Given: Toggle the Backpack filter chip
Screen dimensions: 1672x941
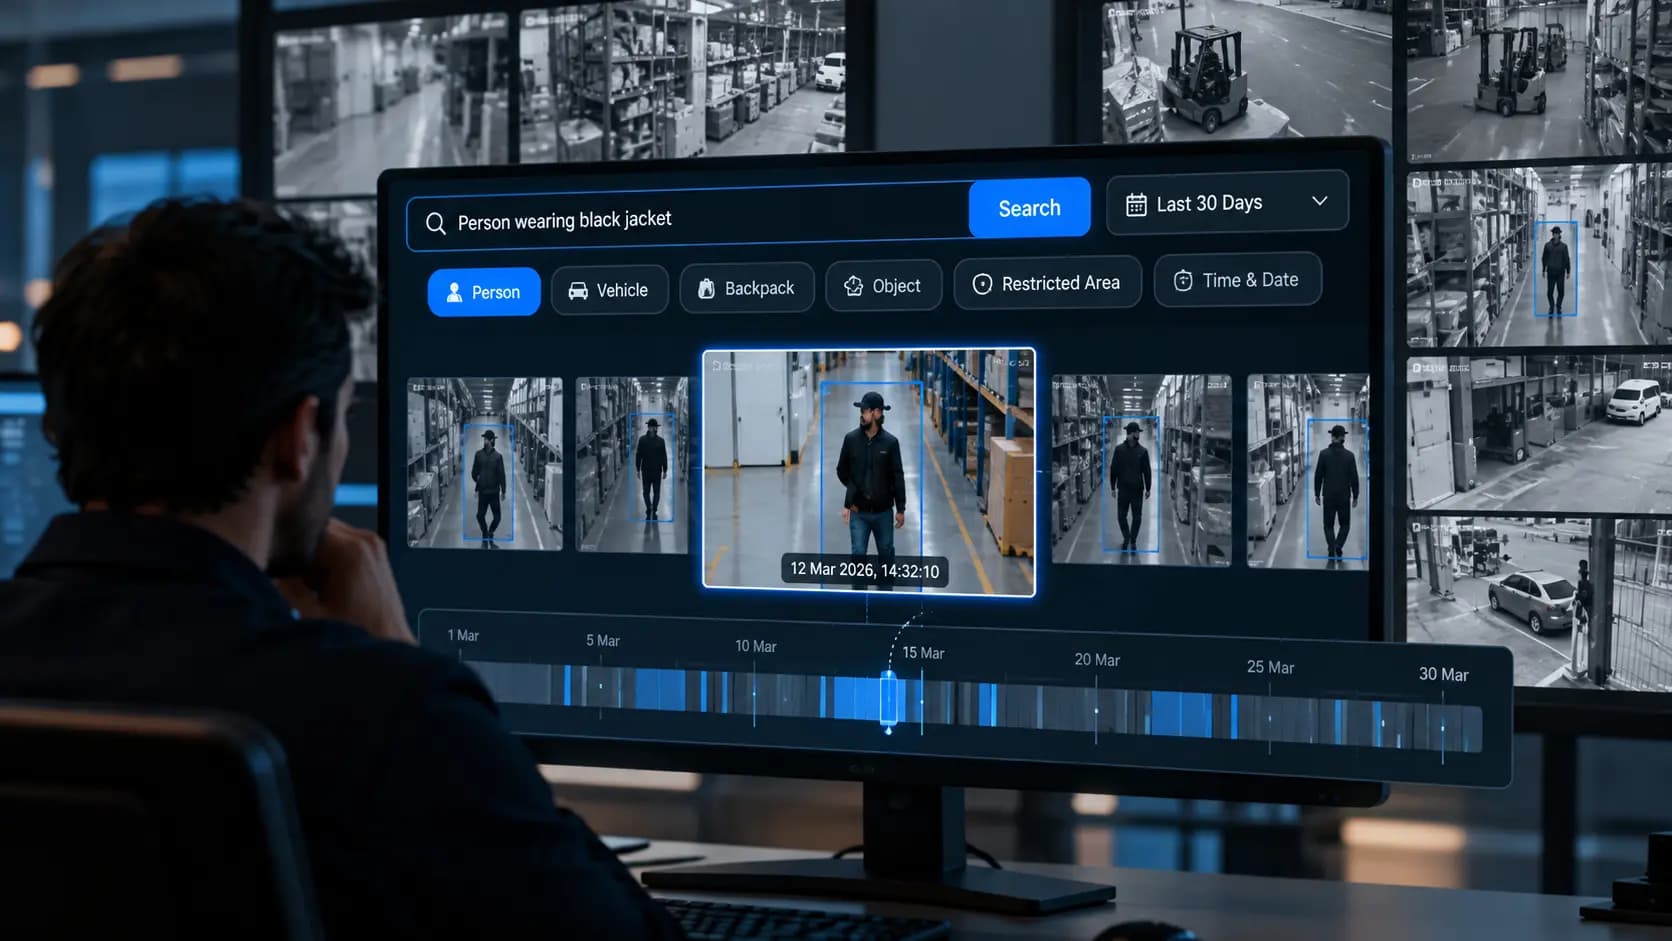Looking at the screenshot, I should (747, 288).
